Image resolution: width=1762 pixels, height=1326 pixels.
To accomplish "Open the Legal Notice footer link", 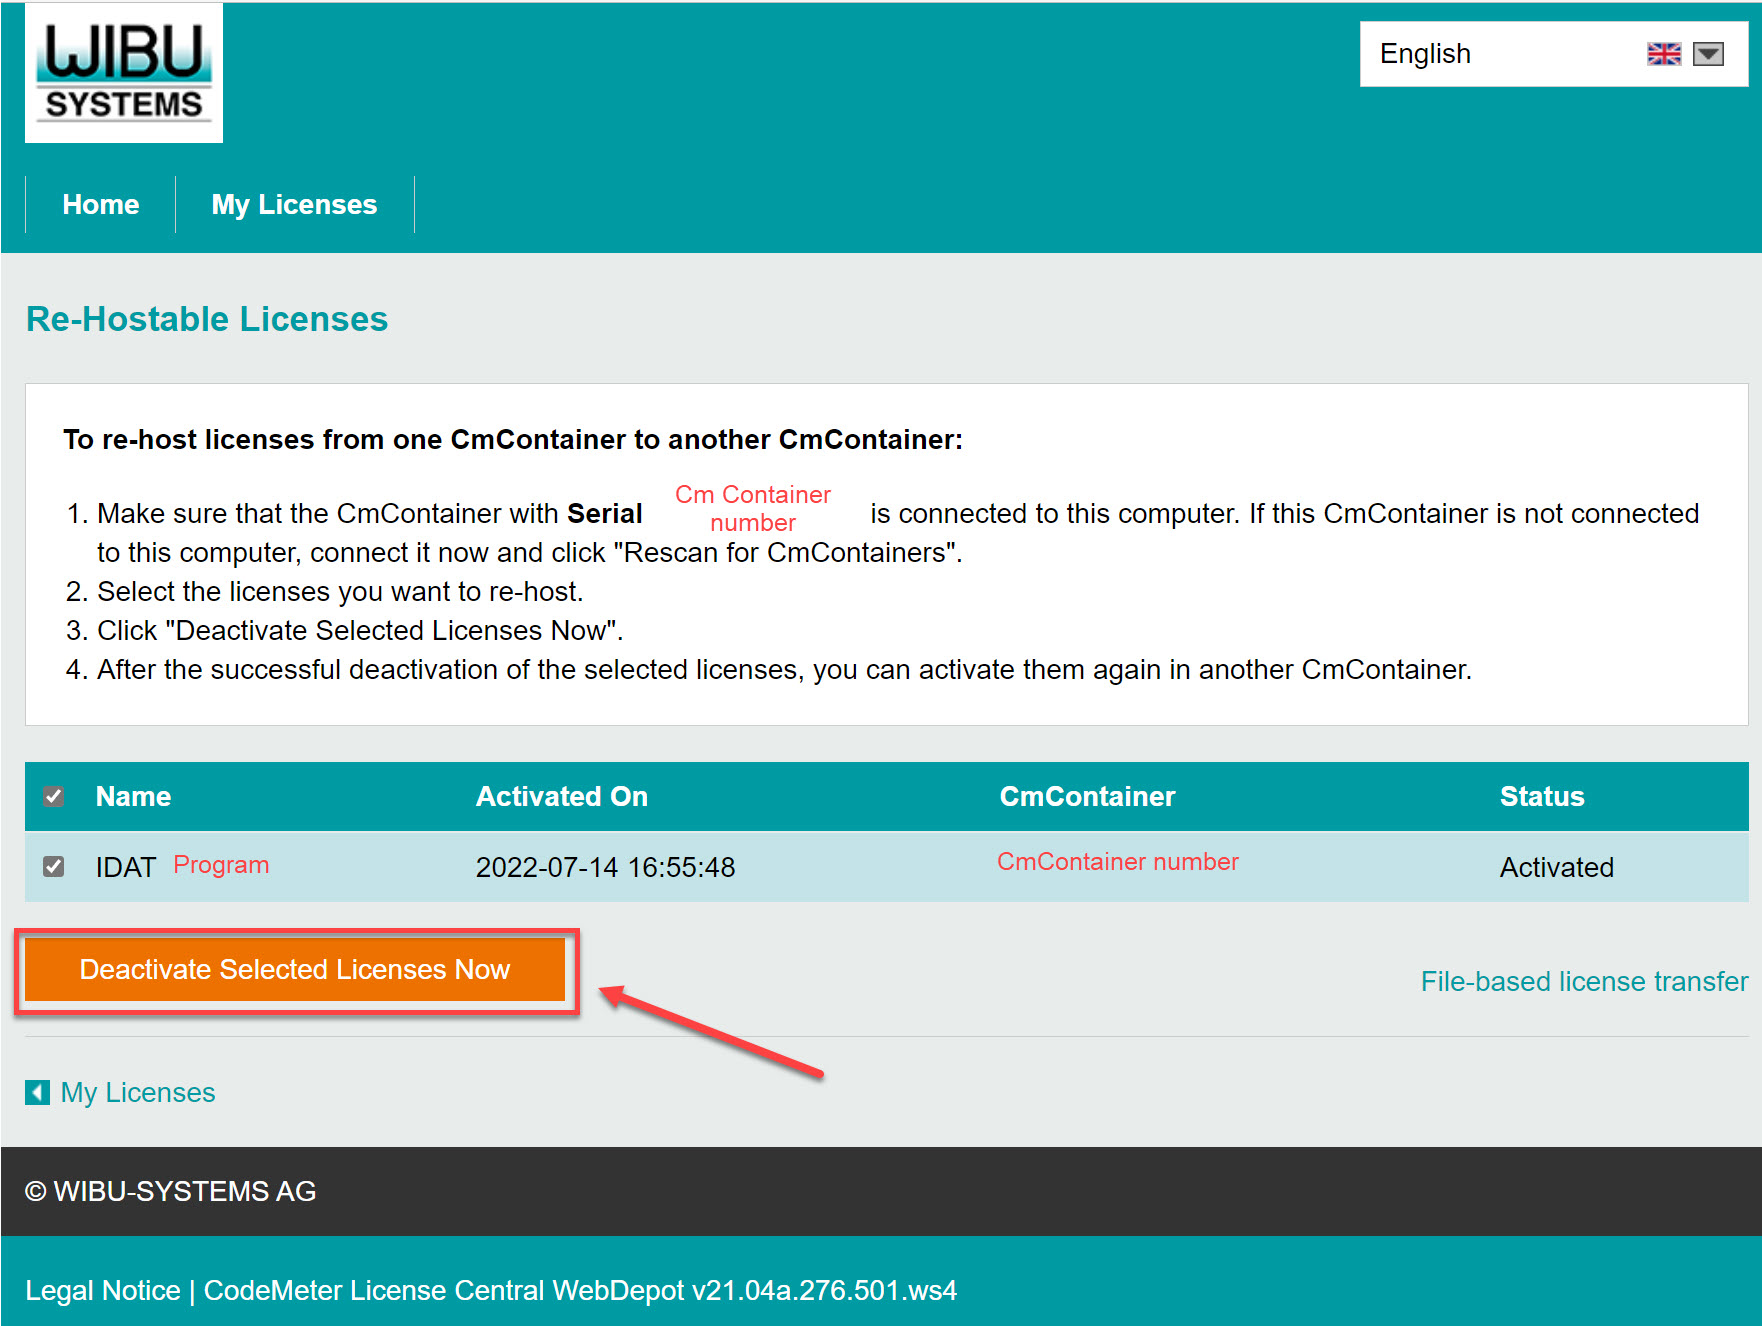I will tap(103, 1290).
